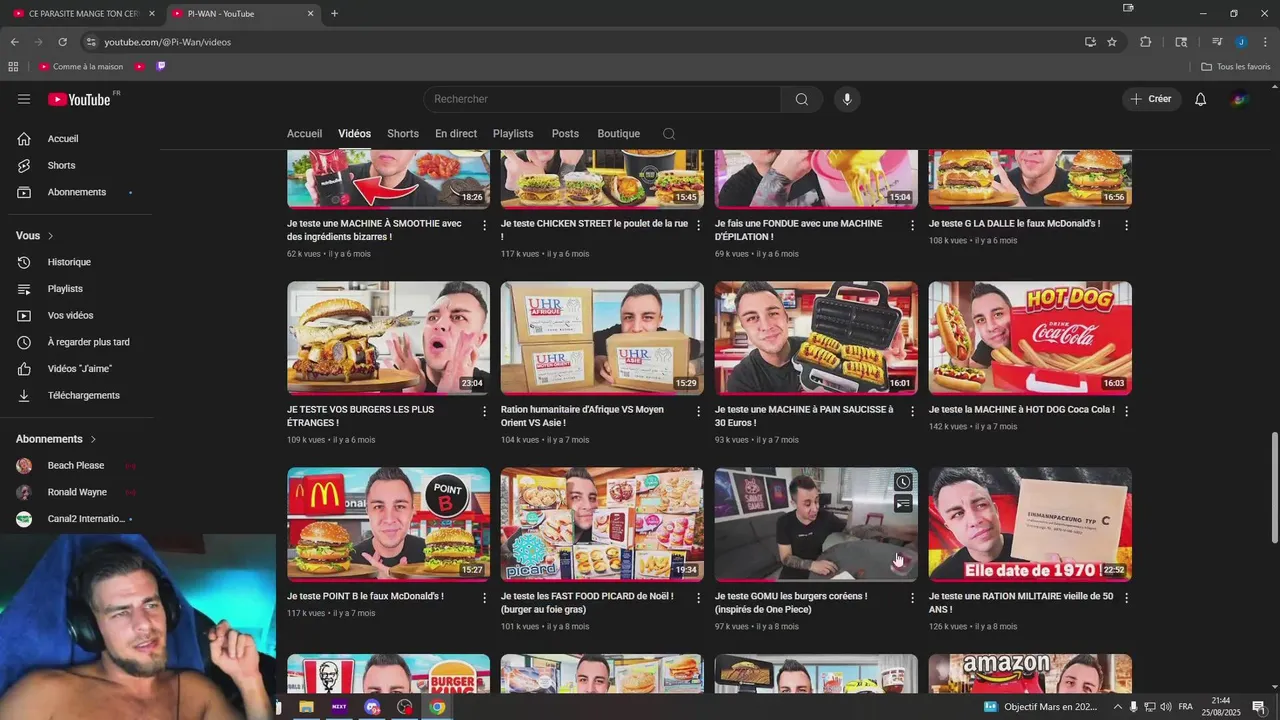Open the En direct tab
The width and height of the screenshot is (1280, 720).
pos(456,134)
